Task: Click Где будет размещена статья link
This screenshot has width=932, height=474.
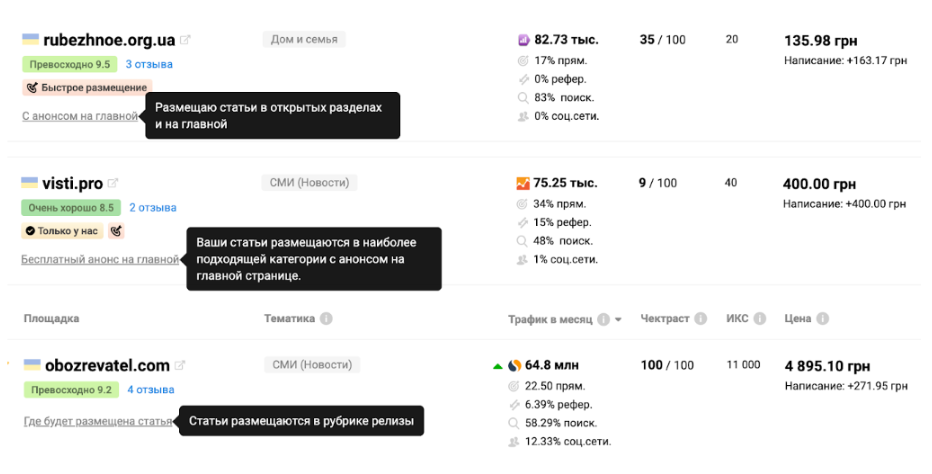Action: tap(98, 422)
